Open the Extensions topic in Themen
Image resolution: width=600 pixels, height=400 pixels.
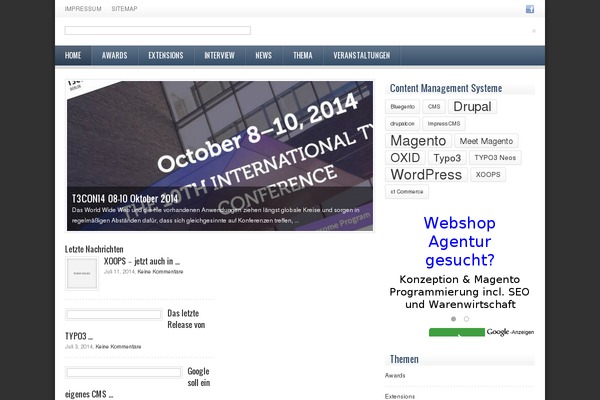pyautogui.click(x=400, y=397)
